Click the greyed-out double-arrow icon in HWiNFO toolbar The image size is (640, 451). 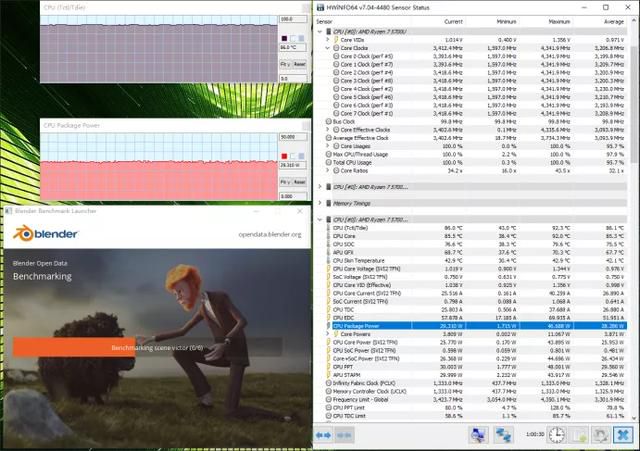[x=344, y=435]
